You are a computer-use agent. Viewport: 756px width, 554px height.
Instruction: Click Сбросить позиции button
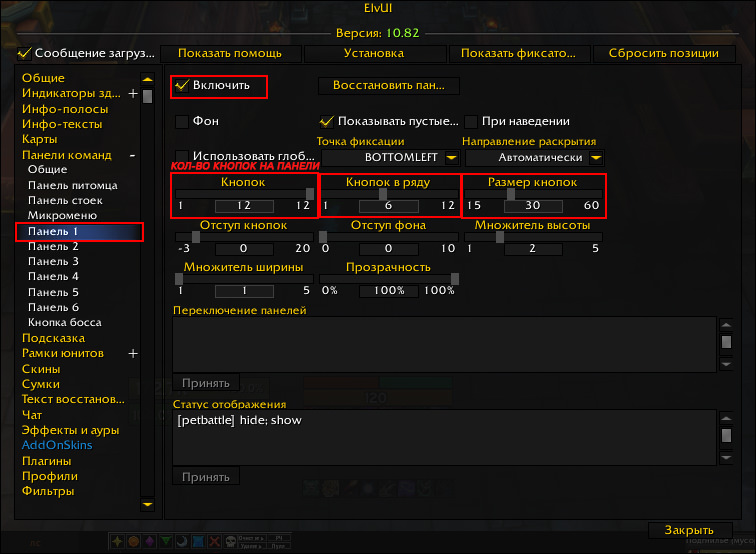point(664,54)
